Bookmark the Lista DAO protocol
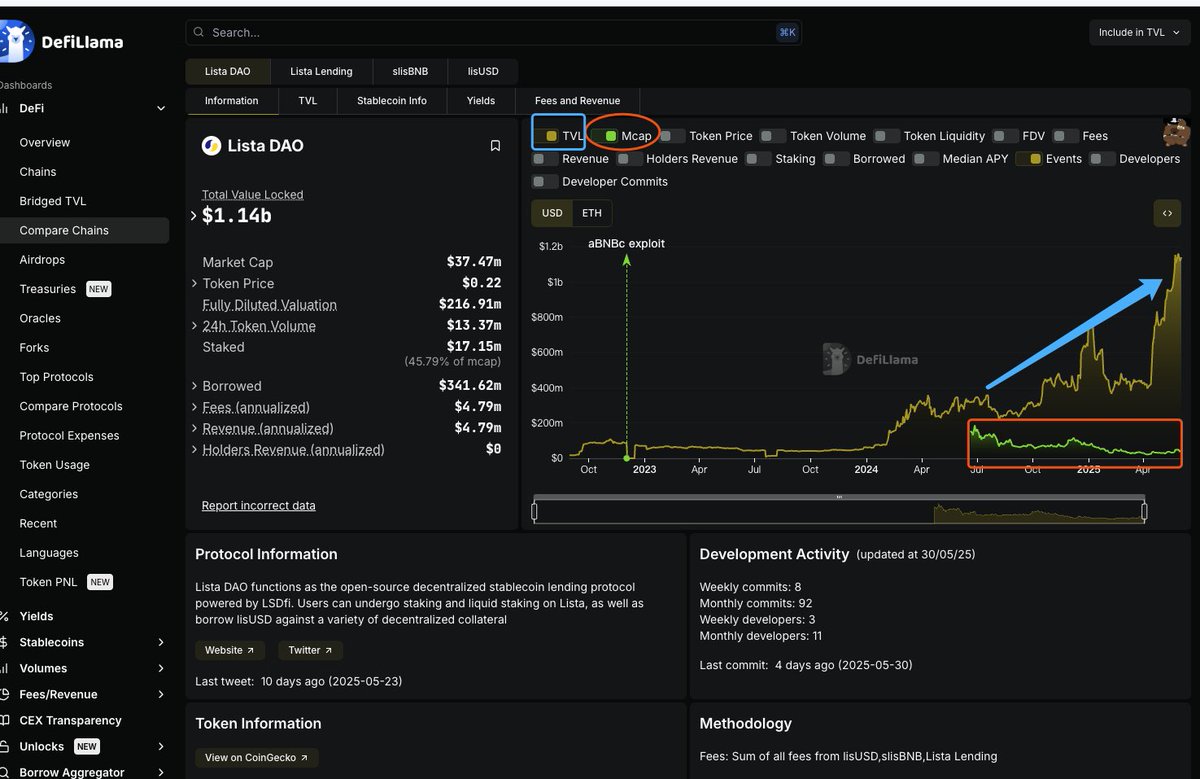The height and width of the screenshot is (779, 1200). tap(495, 146)
